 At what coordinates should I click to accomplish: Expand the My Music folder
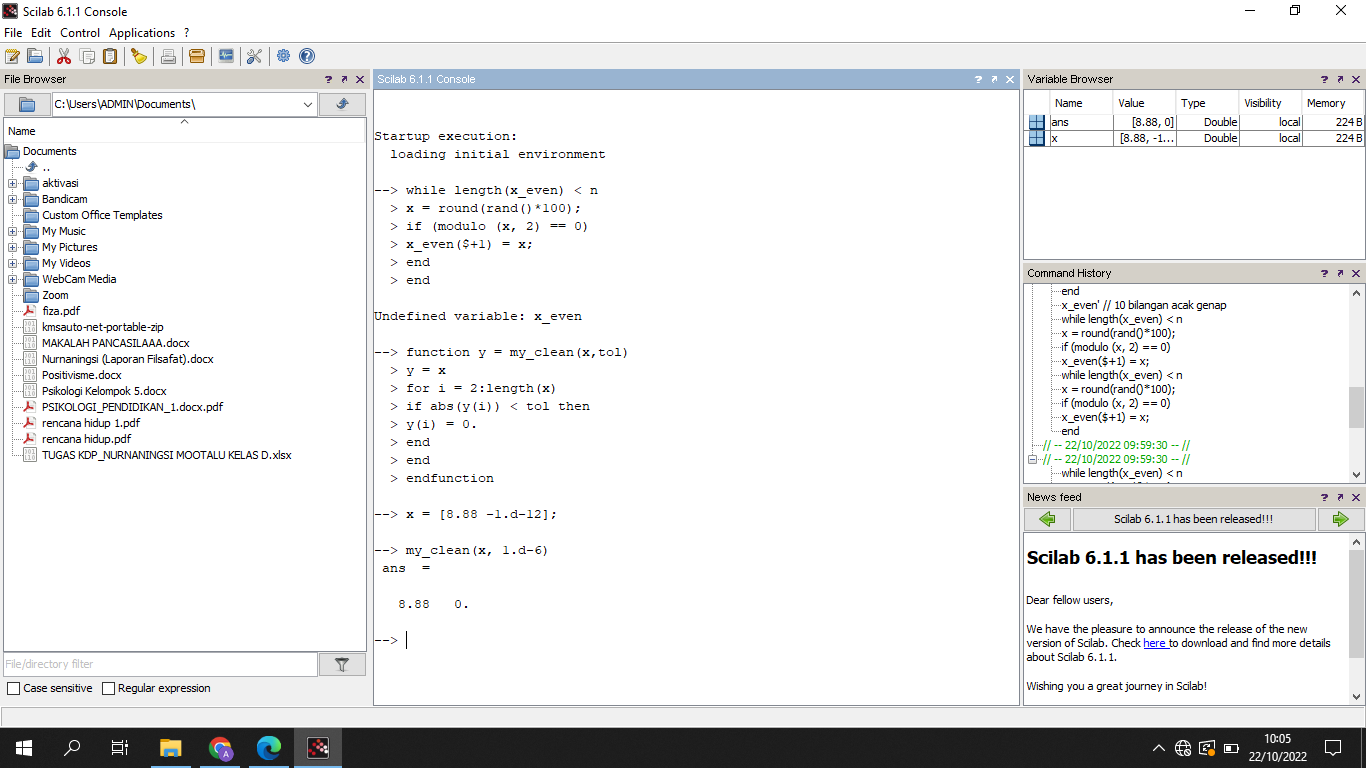coord(12,231)
